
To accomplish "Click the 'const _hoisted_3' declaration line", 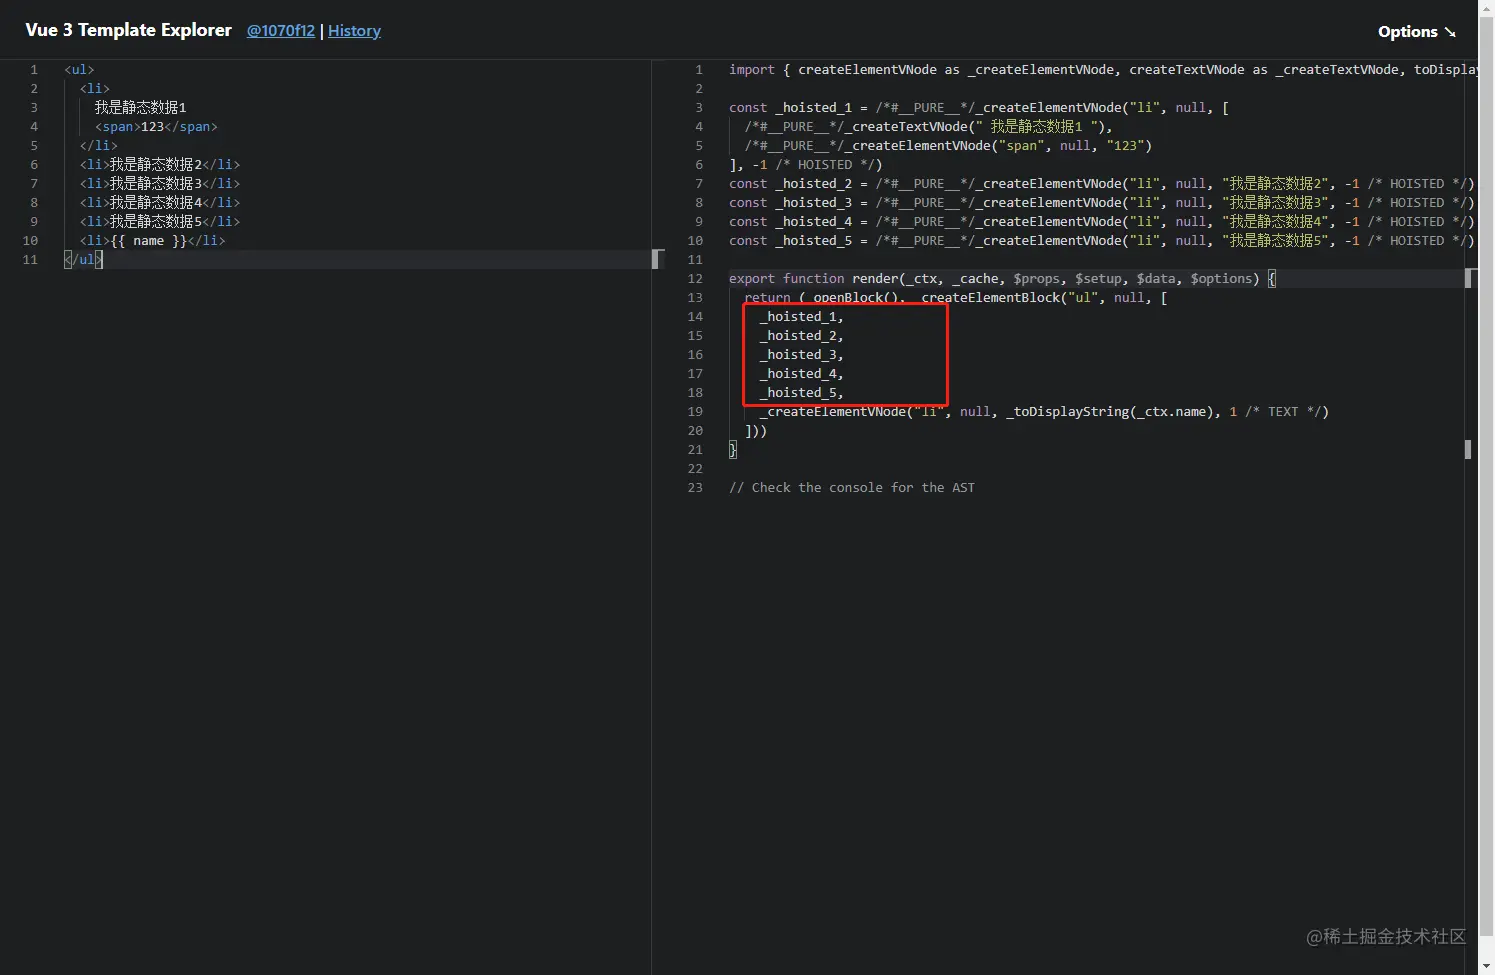I will pyautogui.click(x=1102, y=203).
